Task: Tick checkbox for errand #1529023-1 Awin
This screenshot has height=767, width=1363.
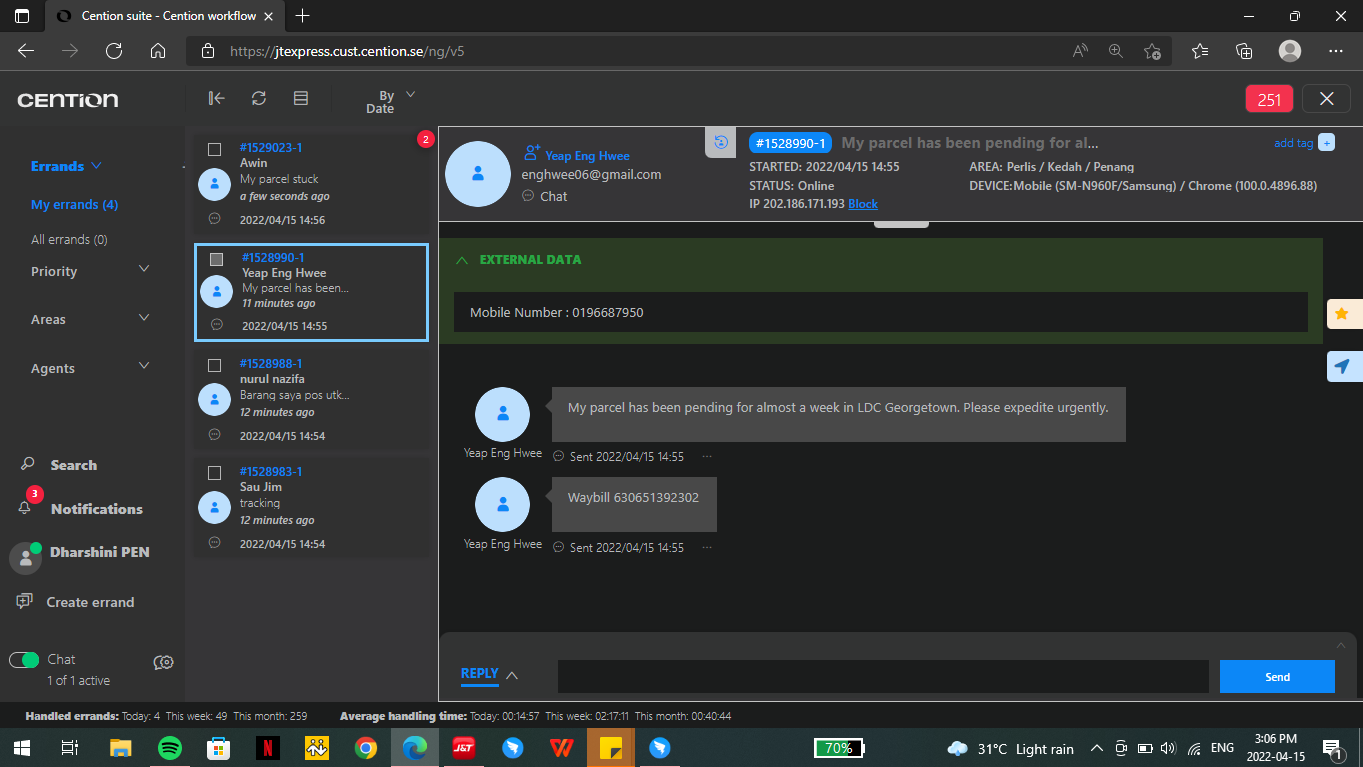Action: pyautogui.click(x=214, y=149)
